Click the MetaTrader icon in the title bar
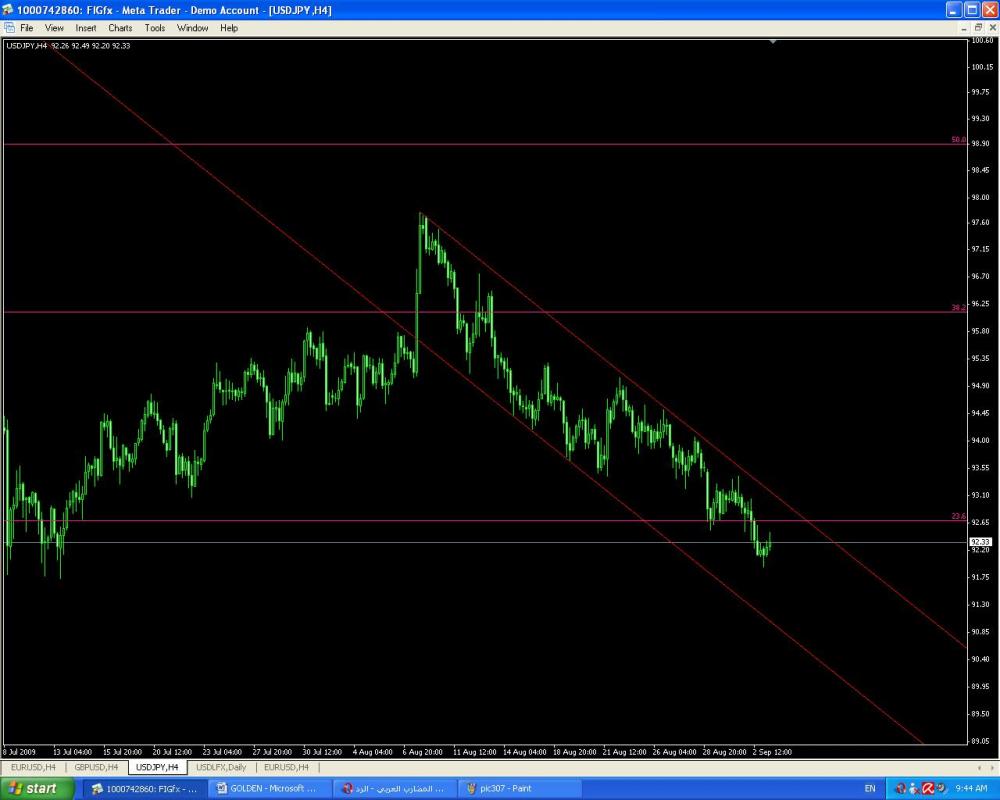 coord(7,10)
